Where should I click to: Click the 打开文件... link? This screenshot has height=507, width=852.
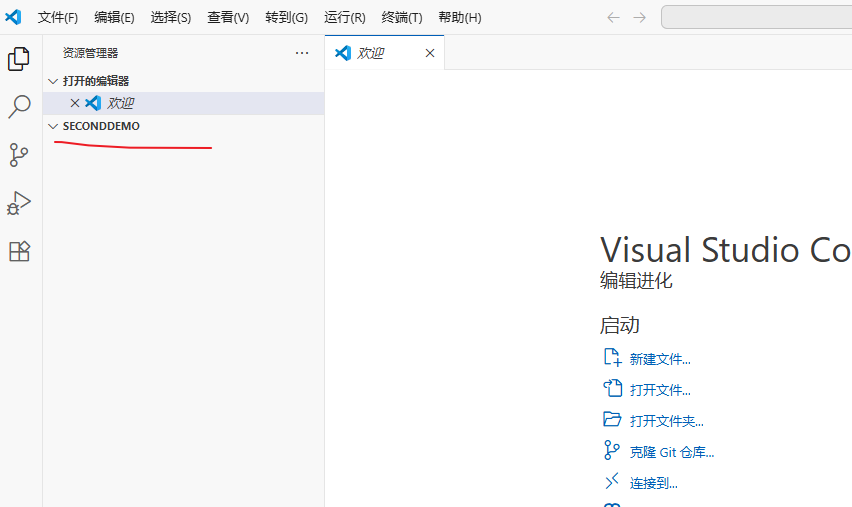(660, 390)
